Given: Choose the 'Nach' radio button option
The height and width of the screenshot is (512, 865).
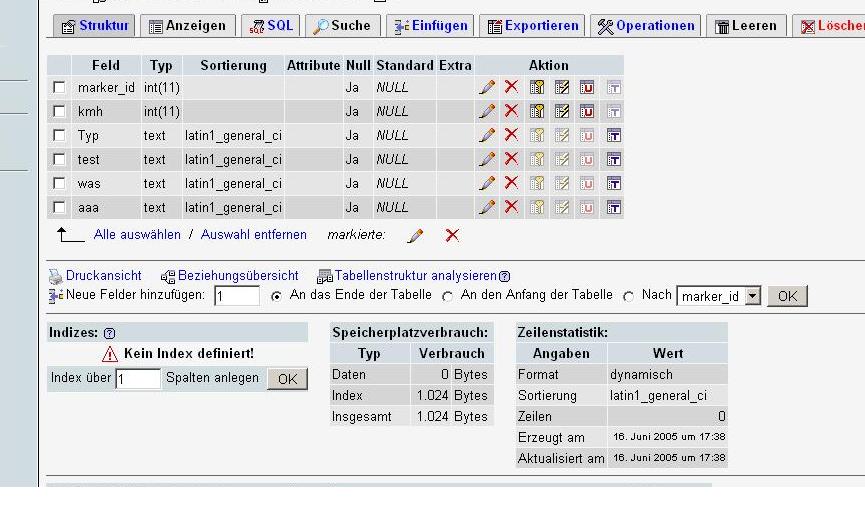Looking at the screenshot, I should [x=629, y=296].
